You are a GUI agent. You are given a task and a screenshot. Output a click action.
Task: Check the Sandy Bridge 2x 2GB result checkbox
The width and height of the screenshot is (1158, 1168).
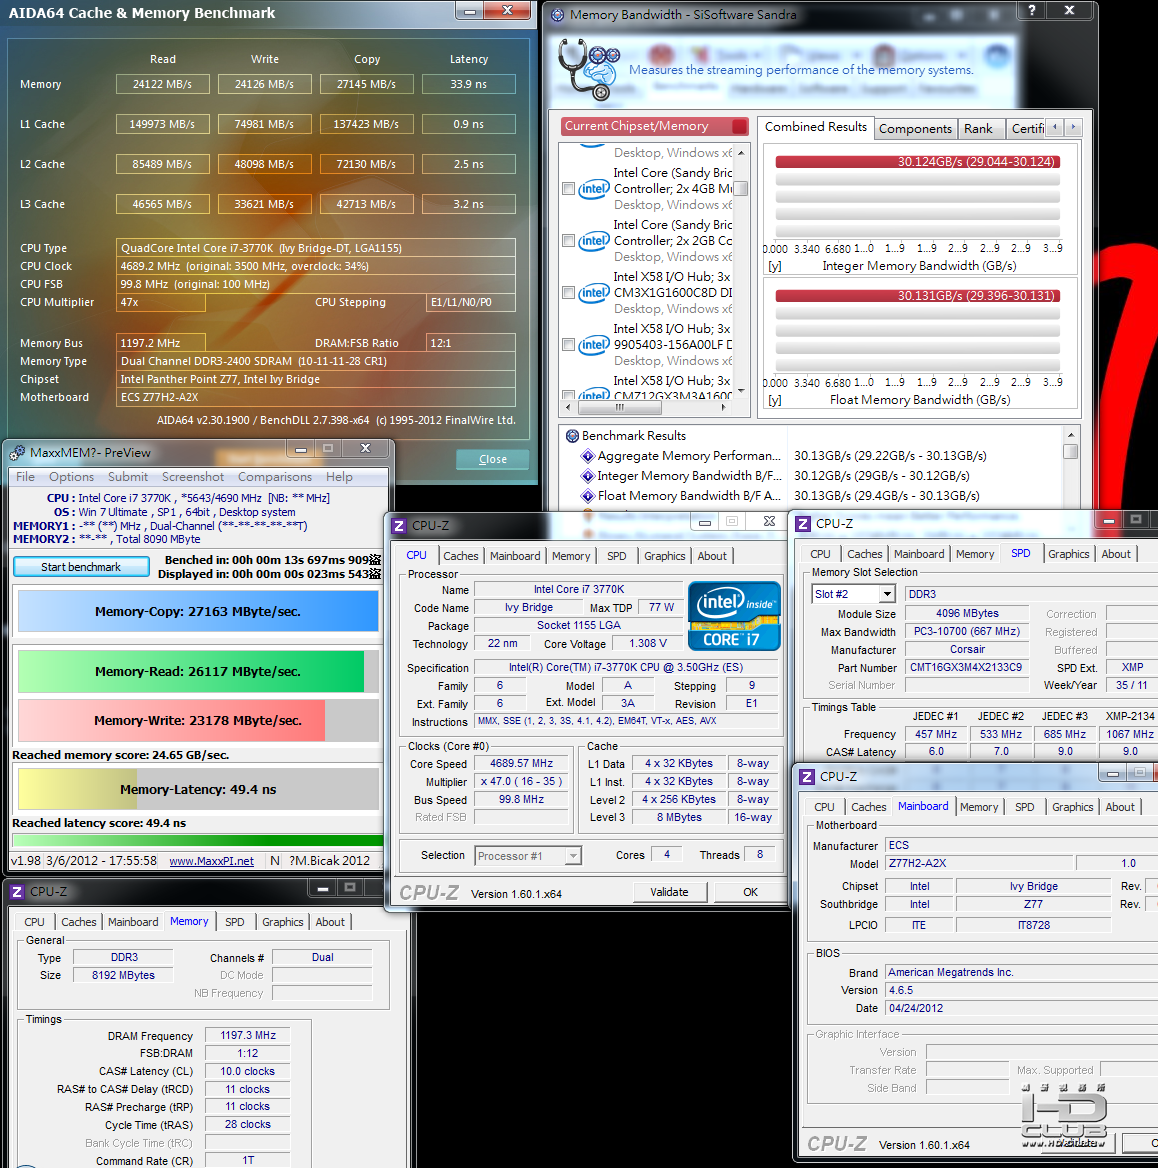tap(568, 241)
